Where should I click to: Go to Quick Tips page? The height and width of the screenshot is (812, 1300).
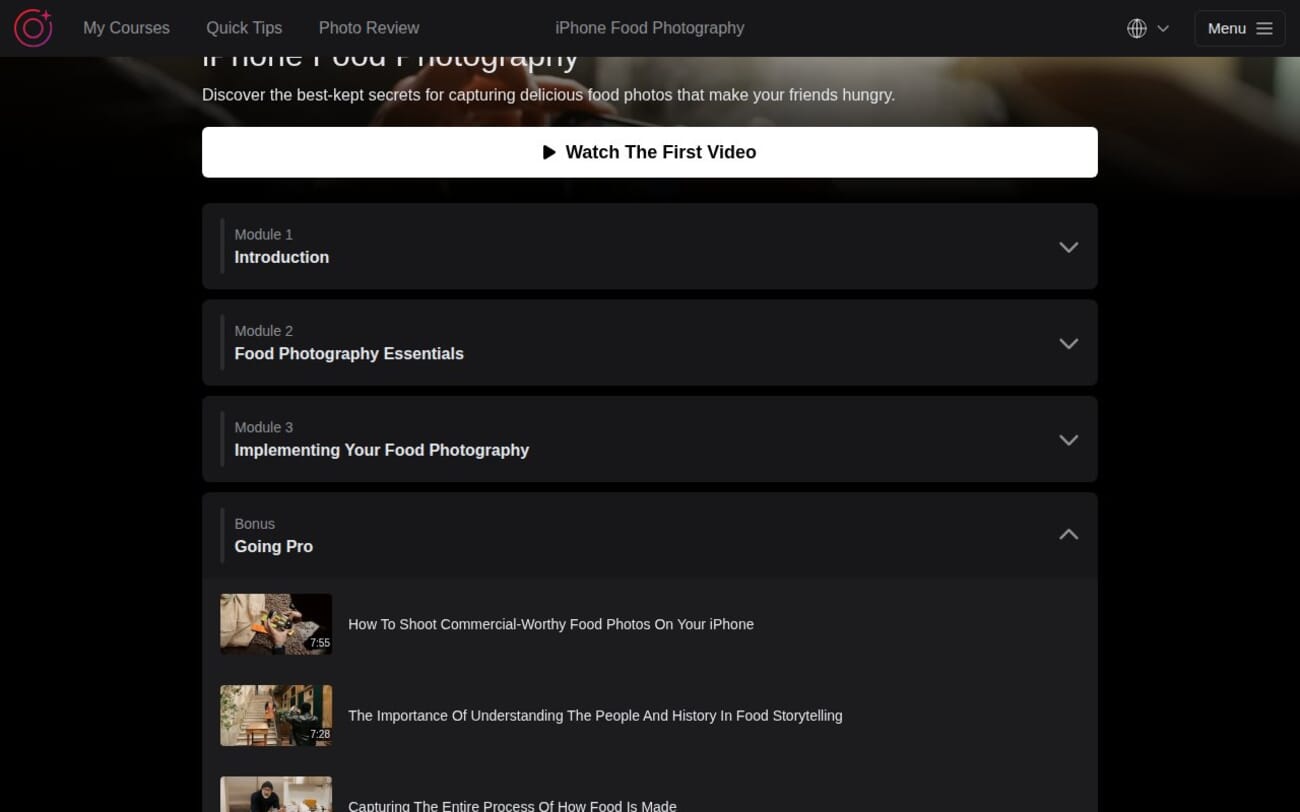point(244,28)
